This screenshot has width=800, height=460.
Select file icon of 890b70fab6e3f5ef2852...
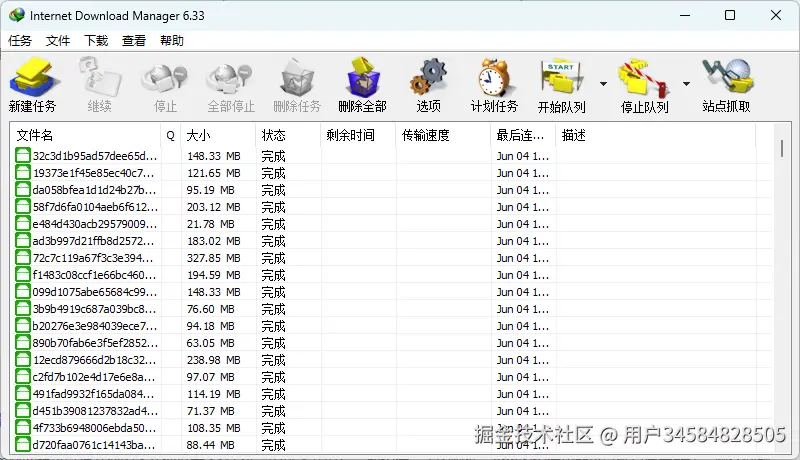22,343
